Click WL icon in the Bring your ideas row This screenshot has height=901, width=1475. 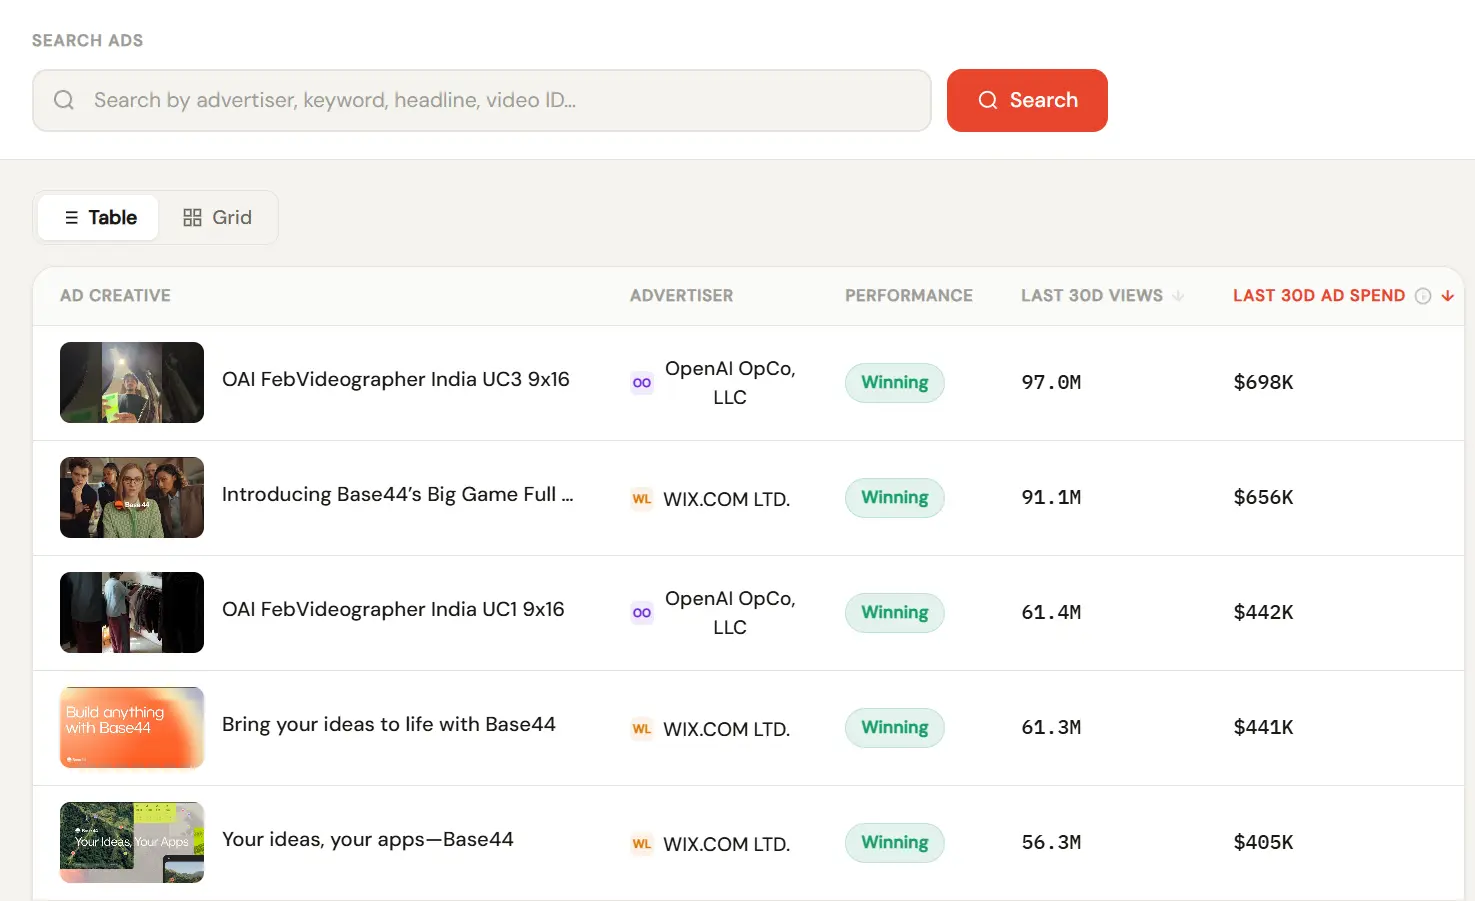point(642,728)
